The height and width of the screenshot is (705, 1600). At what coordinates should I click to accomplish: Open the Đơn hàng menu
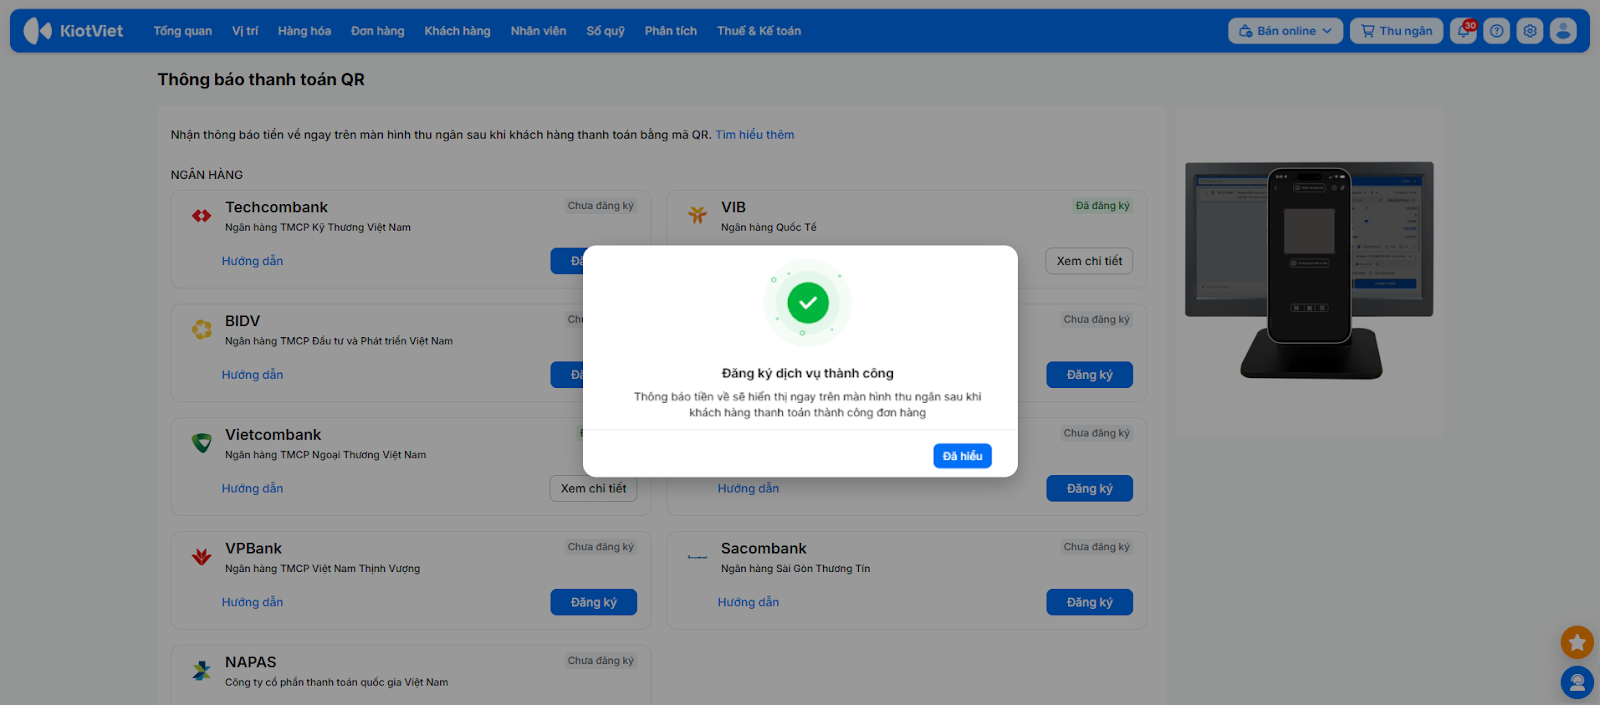point(378,31)
